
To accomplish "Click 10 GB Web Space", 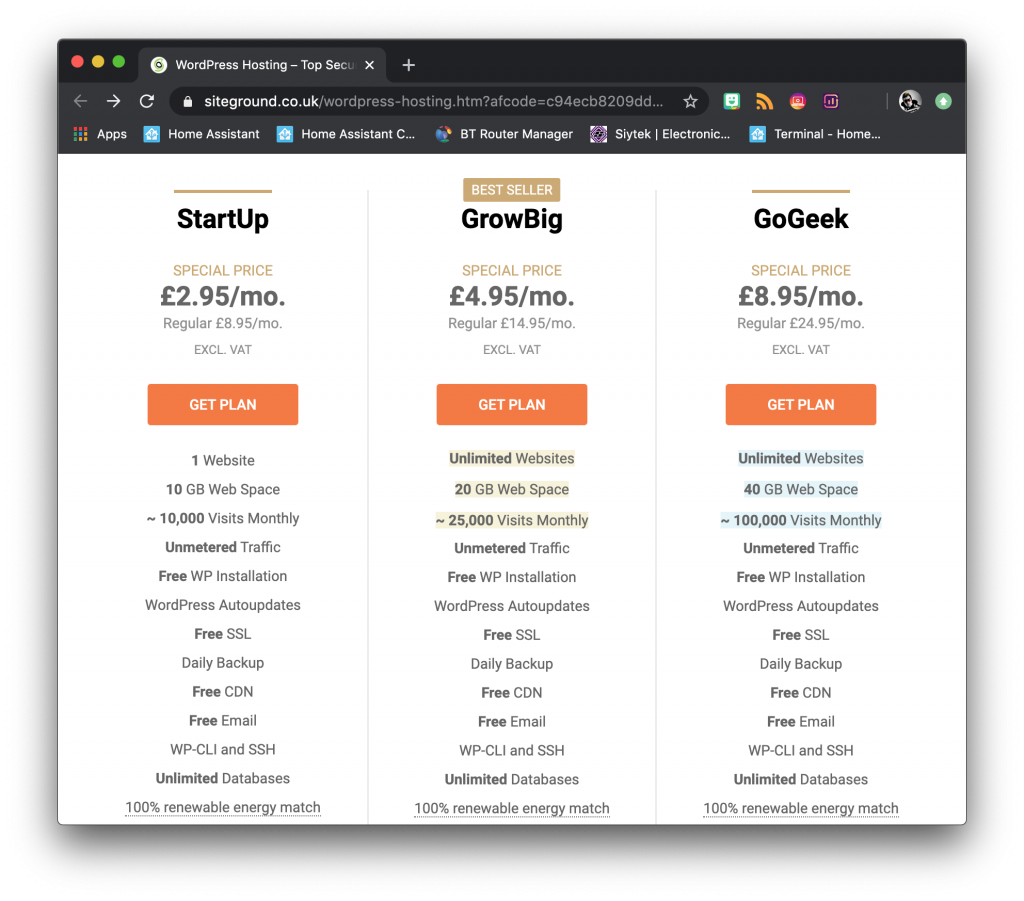I will point(223,490).
